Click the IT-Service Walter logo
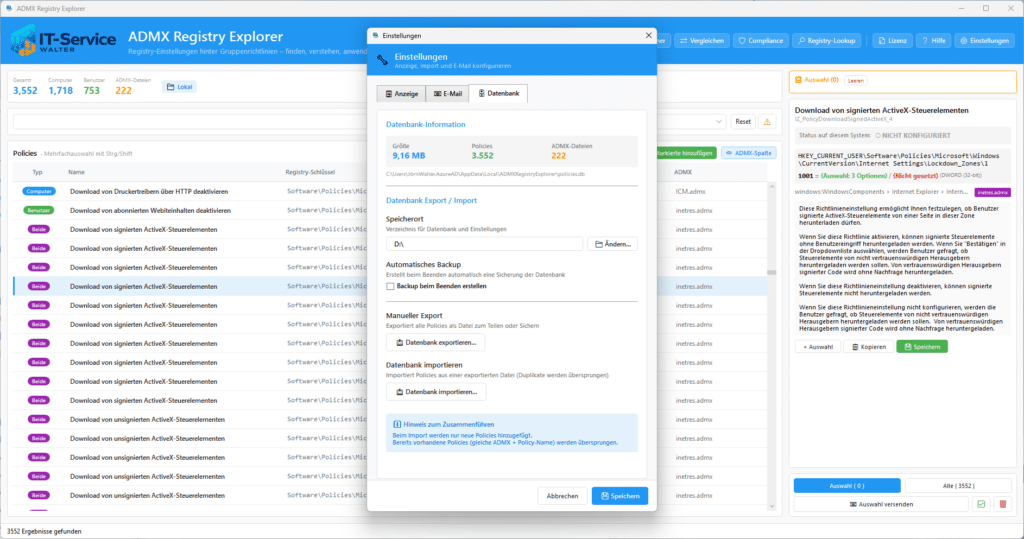 coord(63,41)
